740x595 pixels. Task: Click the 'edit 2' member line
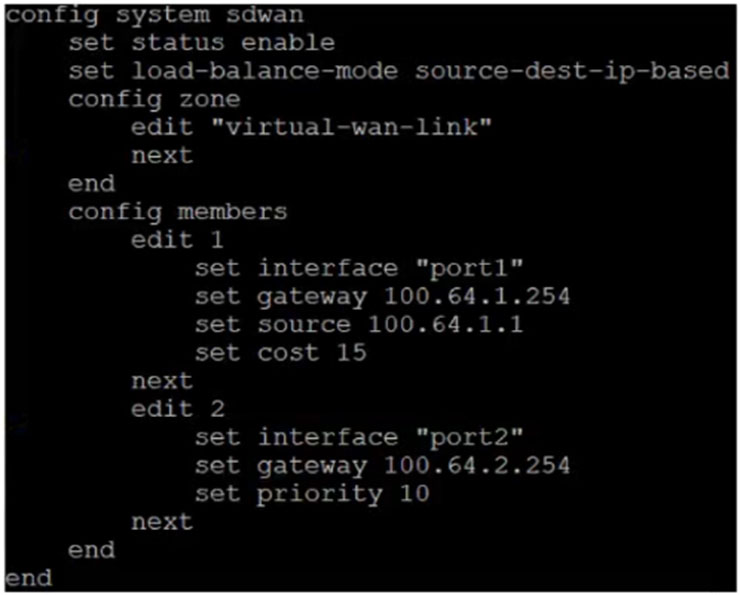[x=178, y=409]
